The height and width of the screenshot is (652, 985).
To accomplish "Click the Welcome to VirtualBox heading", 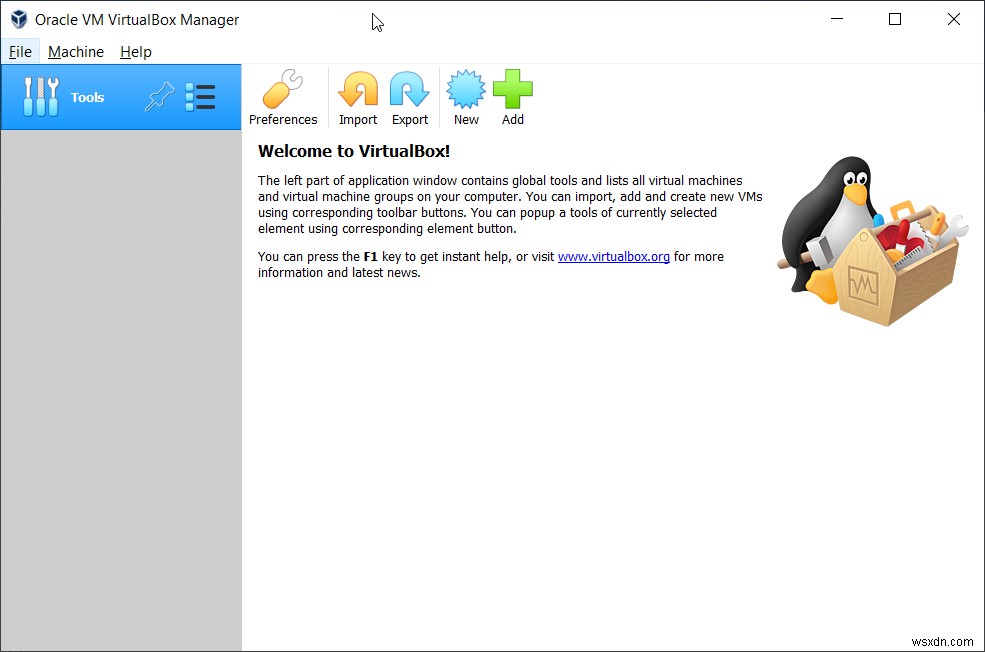I will pos(353,151).
